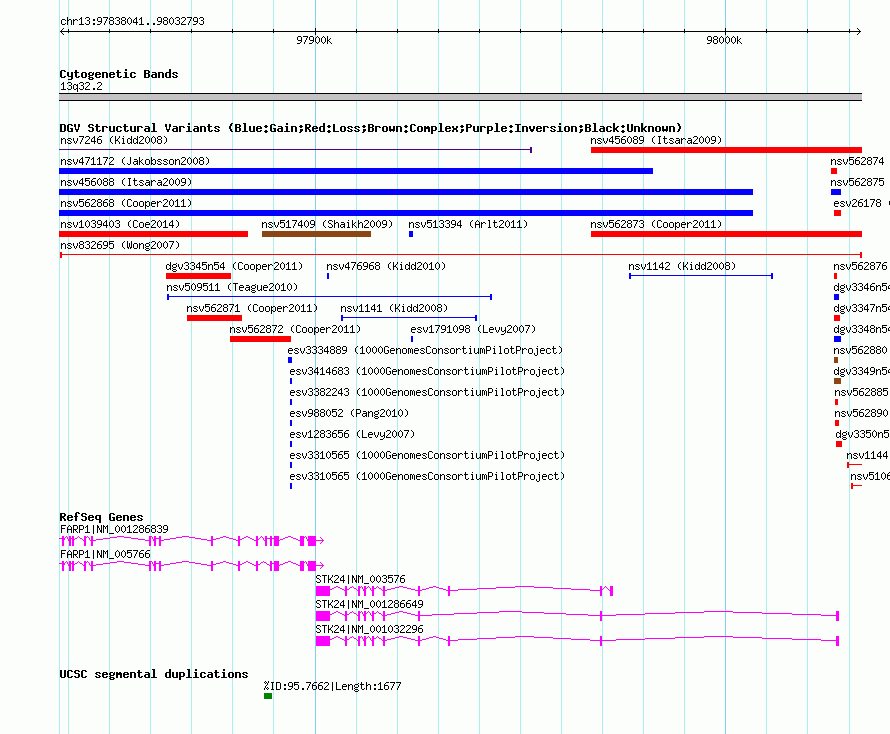Select the nsv509511 (Teague2010) label
This screenshot has width=890, height=734.
[x=232, y=287]
